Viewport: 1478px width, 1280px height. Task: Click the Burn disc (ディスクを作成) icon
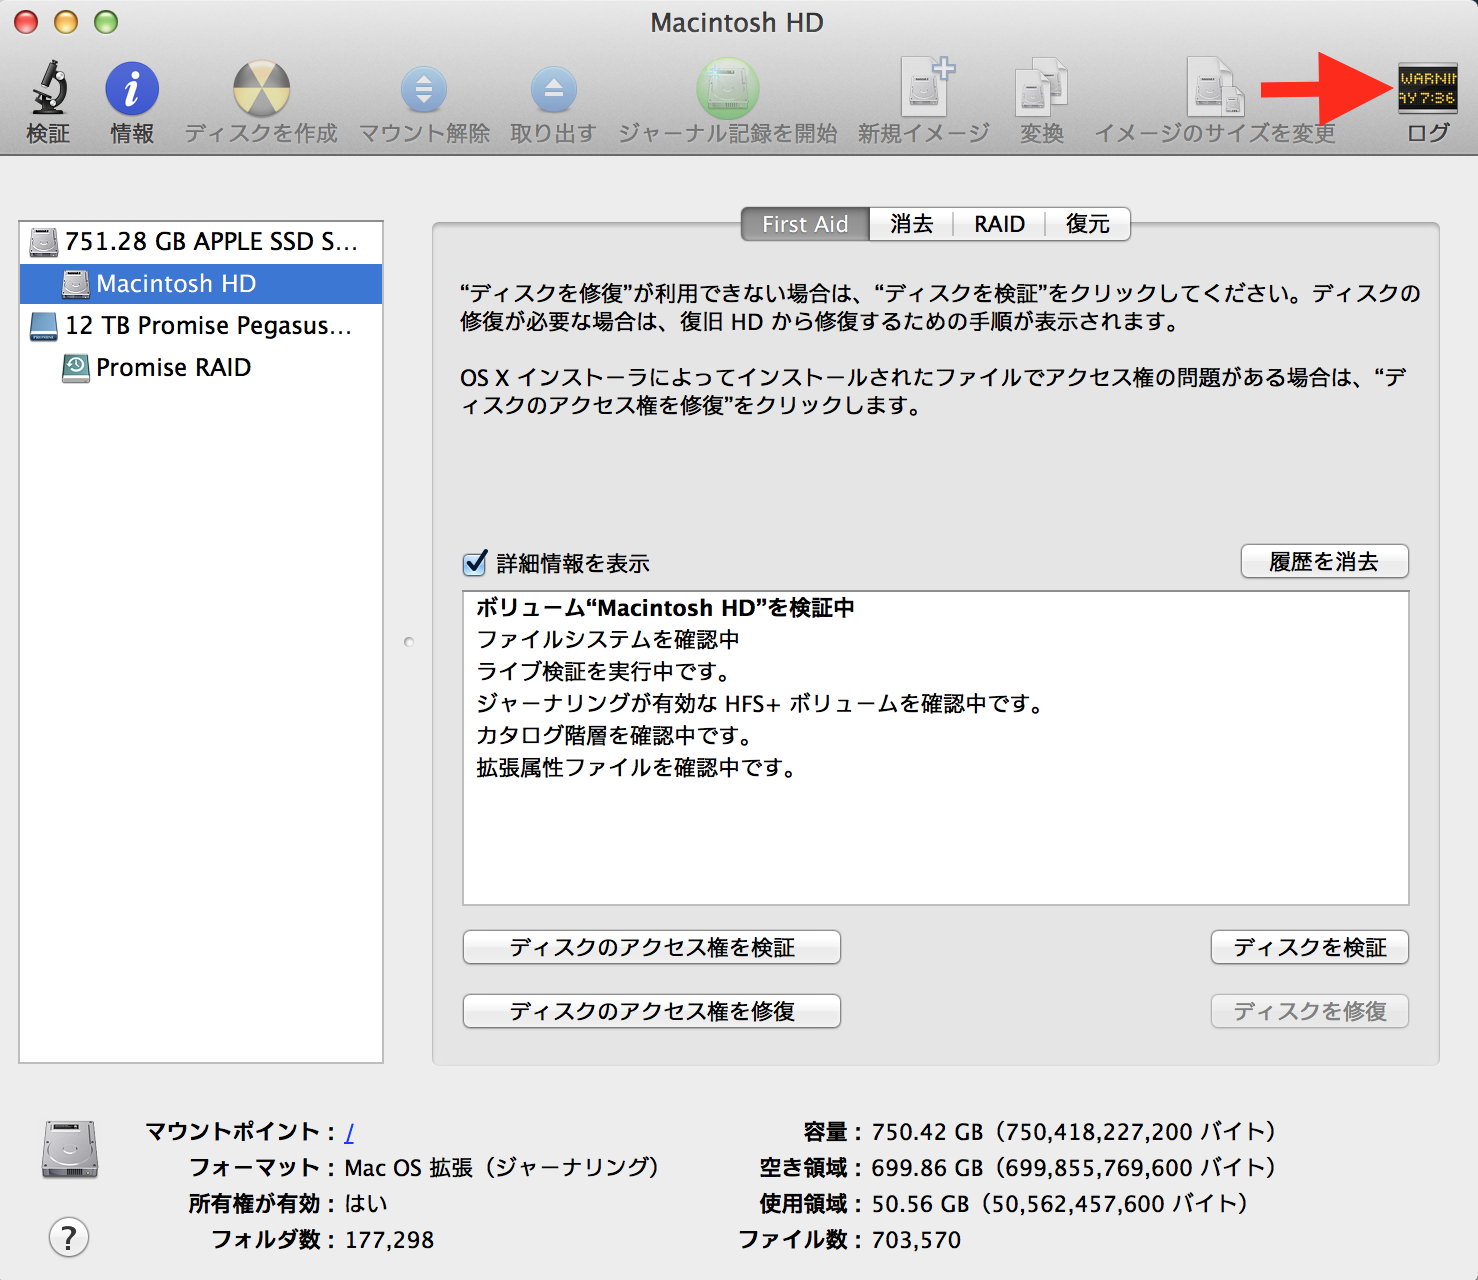point(261,89)
